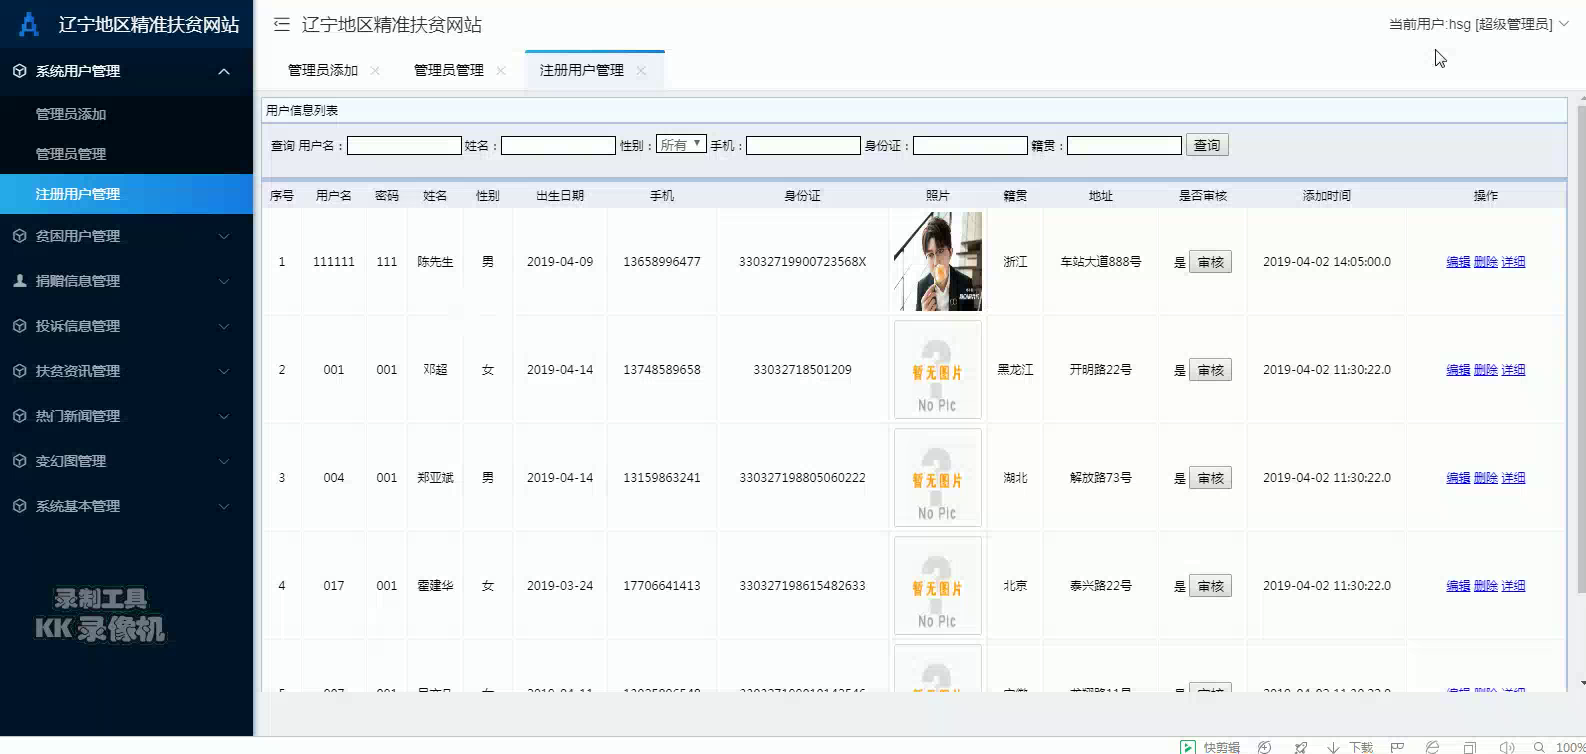The width and height of the screenshot is (1586, 754).
Task: Click 审核 button for 郑亚斌
Action: click(x=1210, y=478)
